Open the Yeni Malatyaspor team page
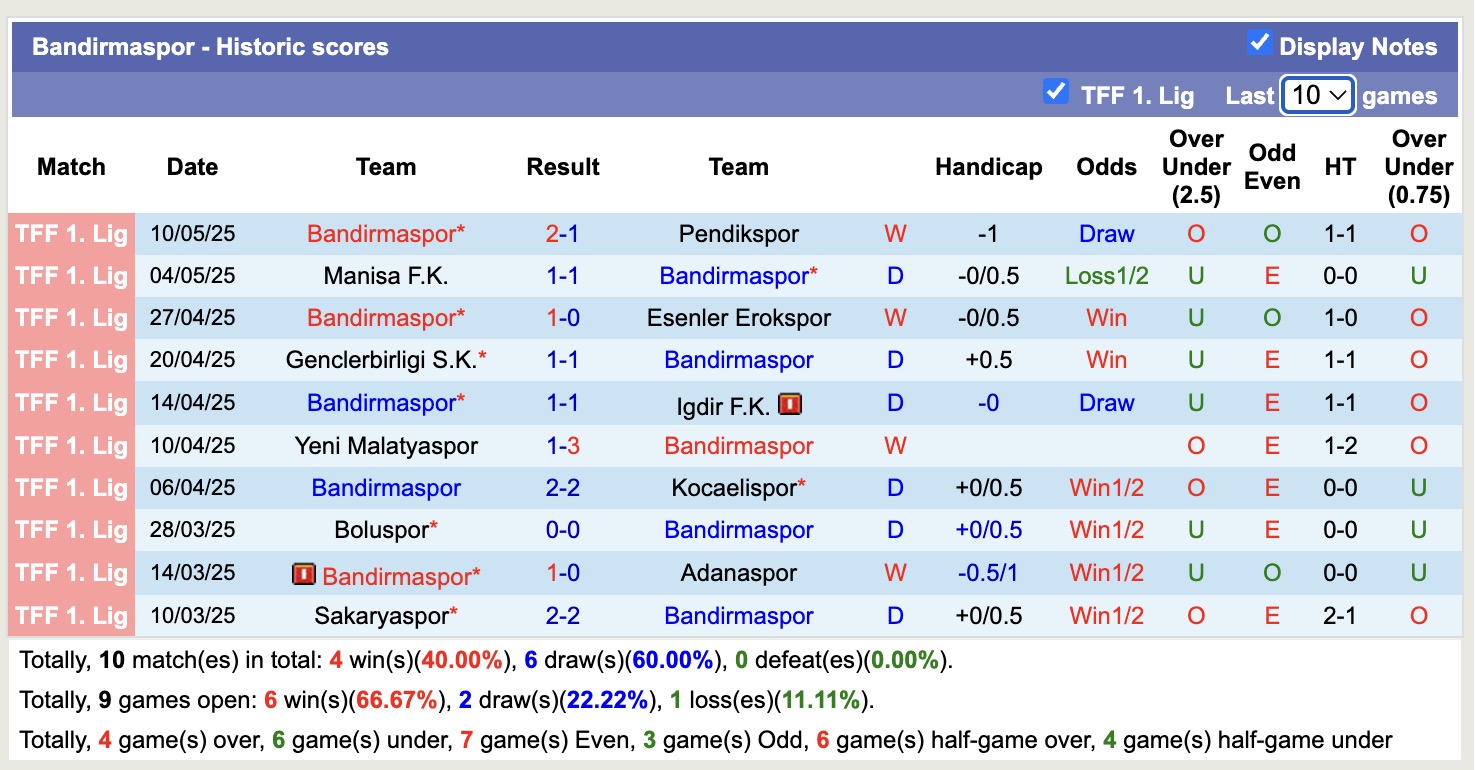Screen dimensions: 1476x770 385,446
